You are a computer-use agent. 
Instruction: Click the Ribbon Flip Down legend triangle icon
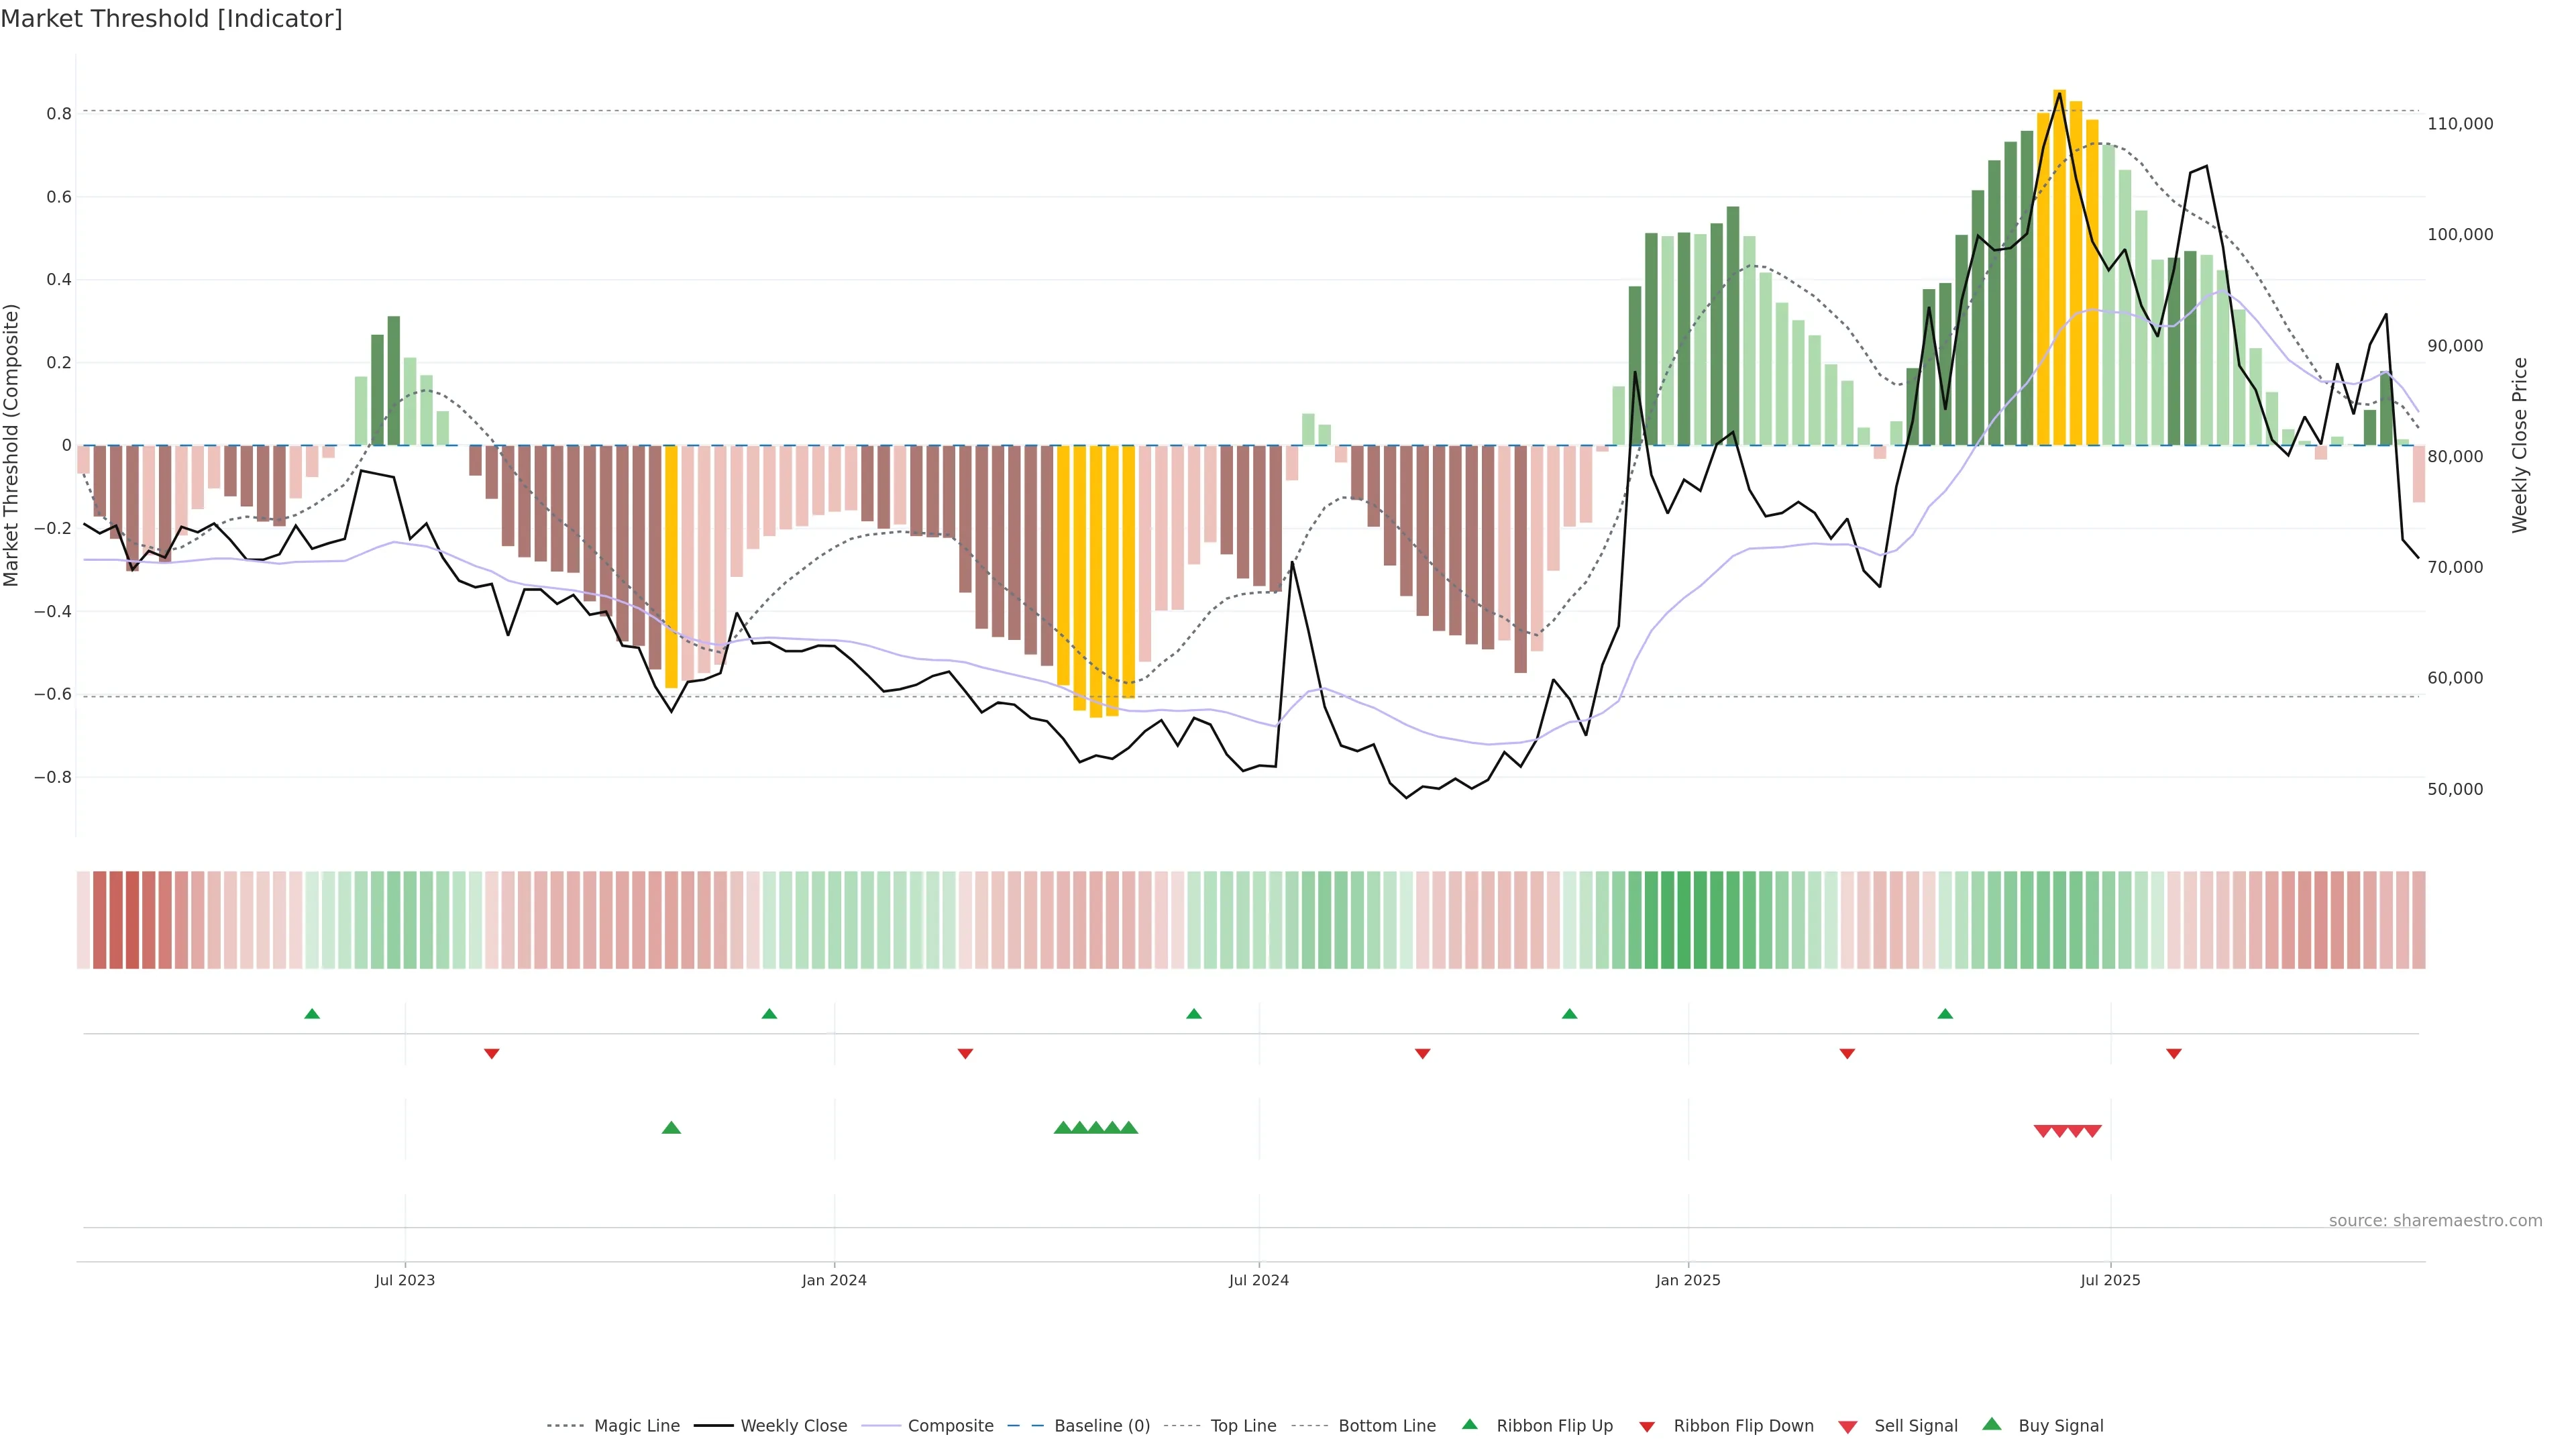[x=1647, y=1427]
